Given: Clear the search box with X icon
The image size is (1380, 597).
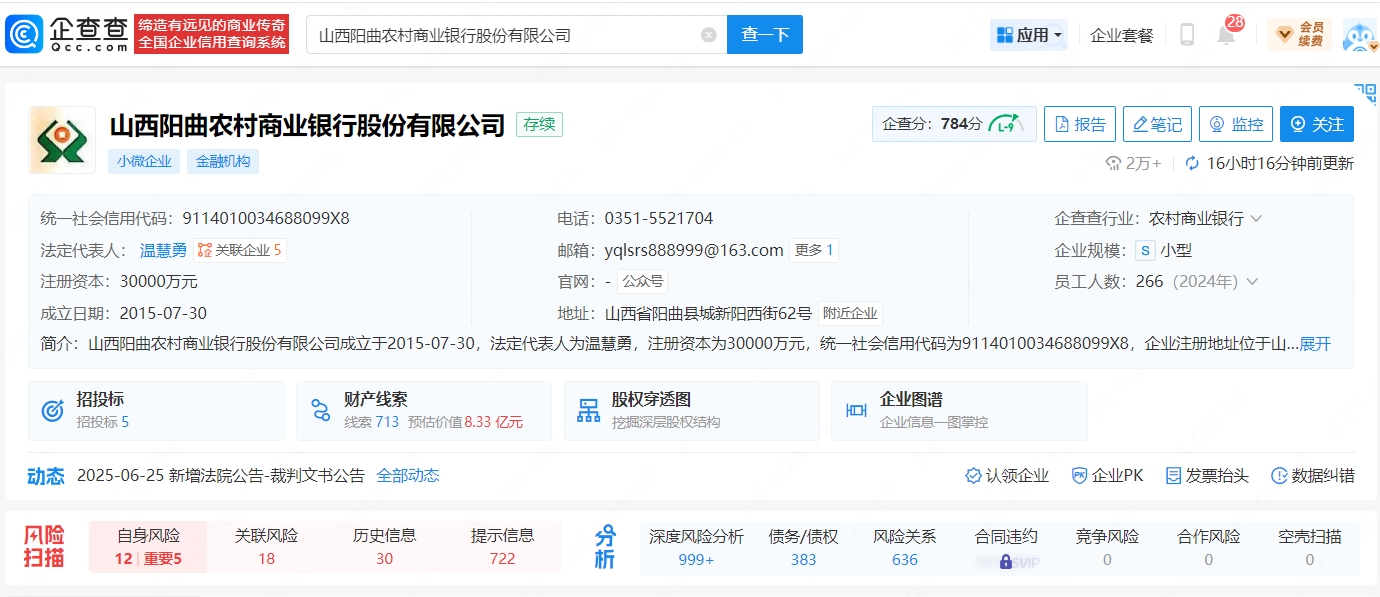Looking at the screenshot, I should click(708, 35).
